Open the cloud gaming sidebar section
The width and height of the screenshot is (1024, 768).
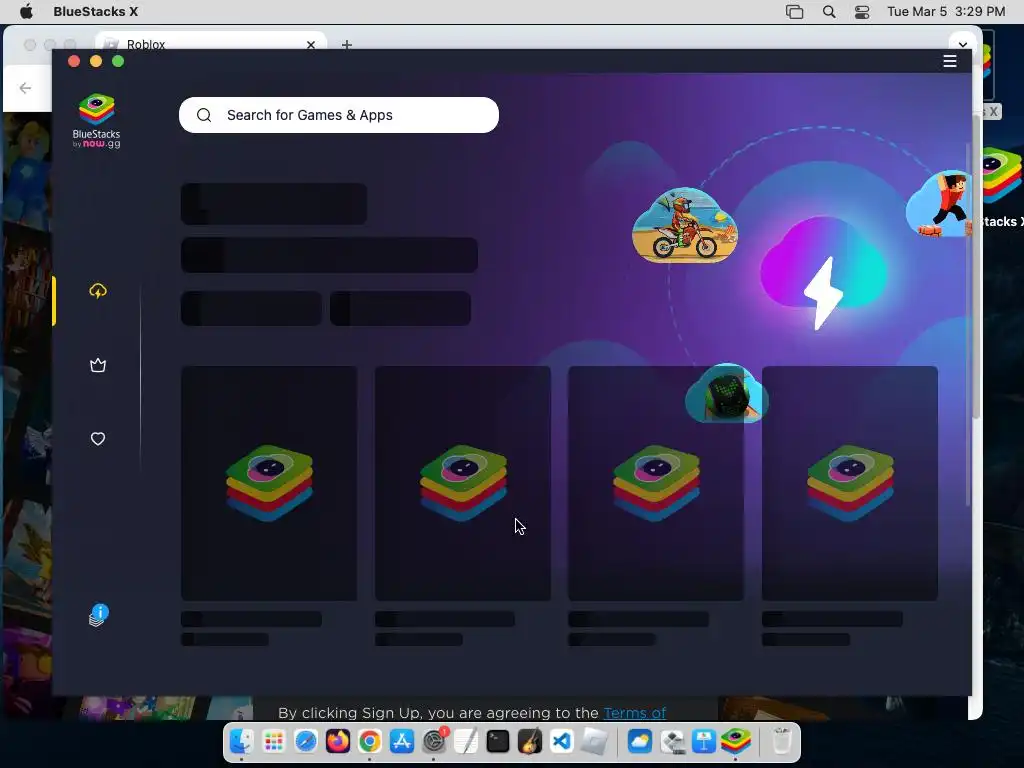point(98,291)
